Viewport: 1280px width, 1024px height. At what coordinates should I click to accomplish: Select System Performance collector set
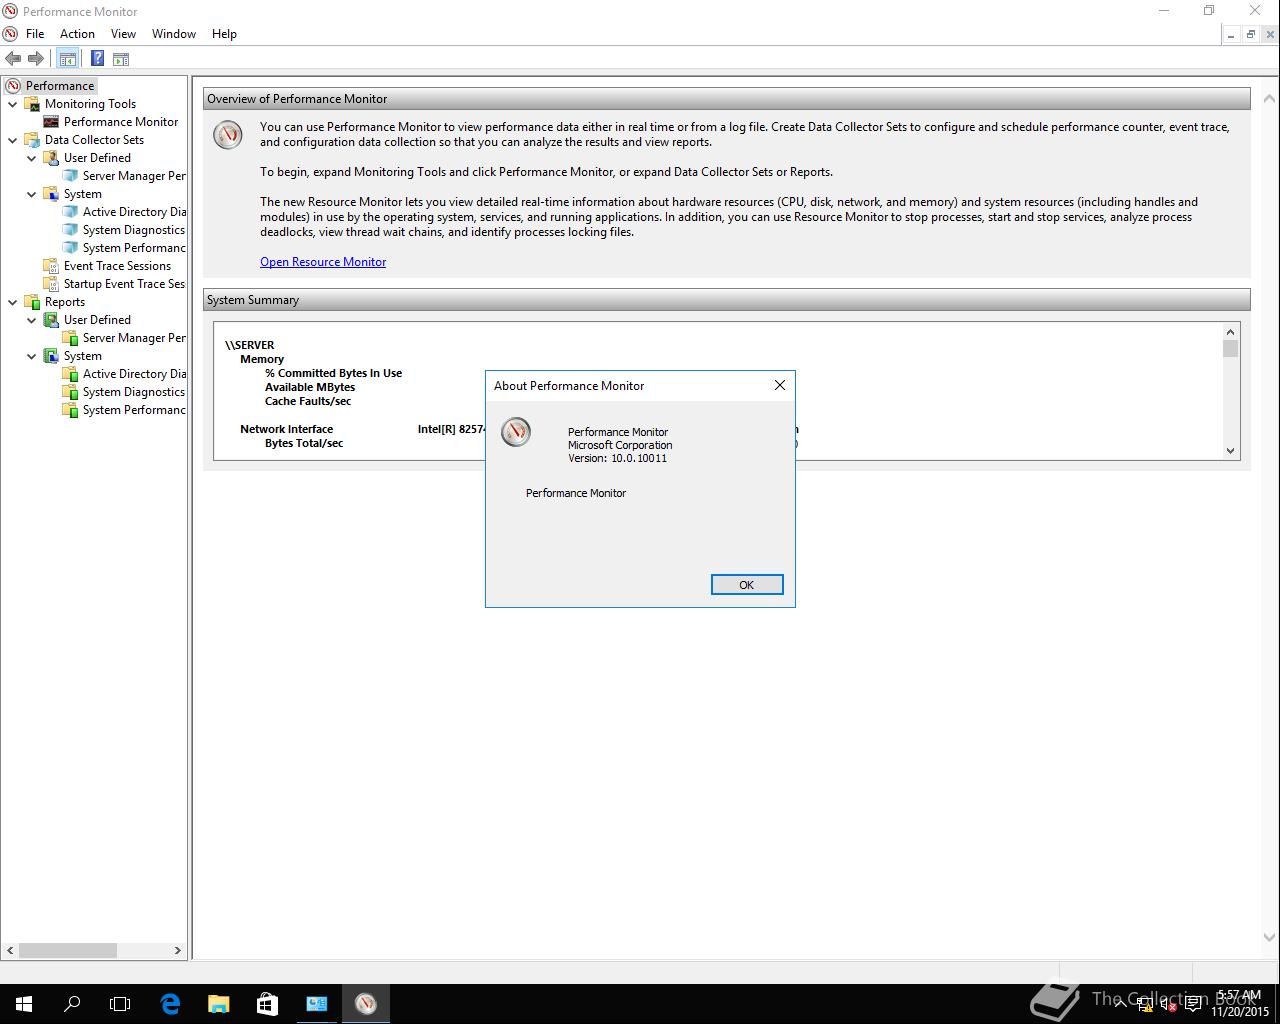coord(134,248)
